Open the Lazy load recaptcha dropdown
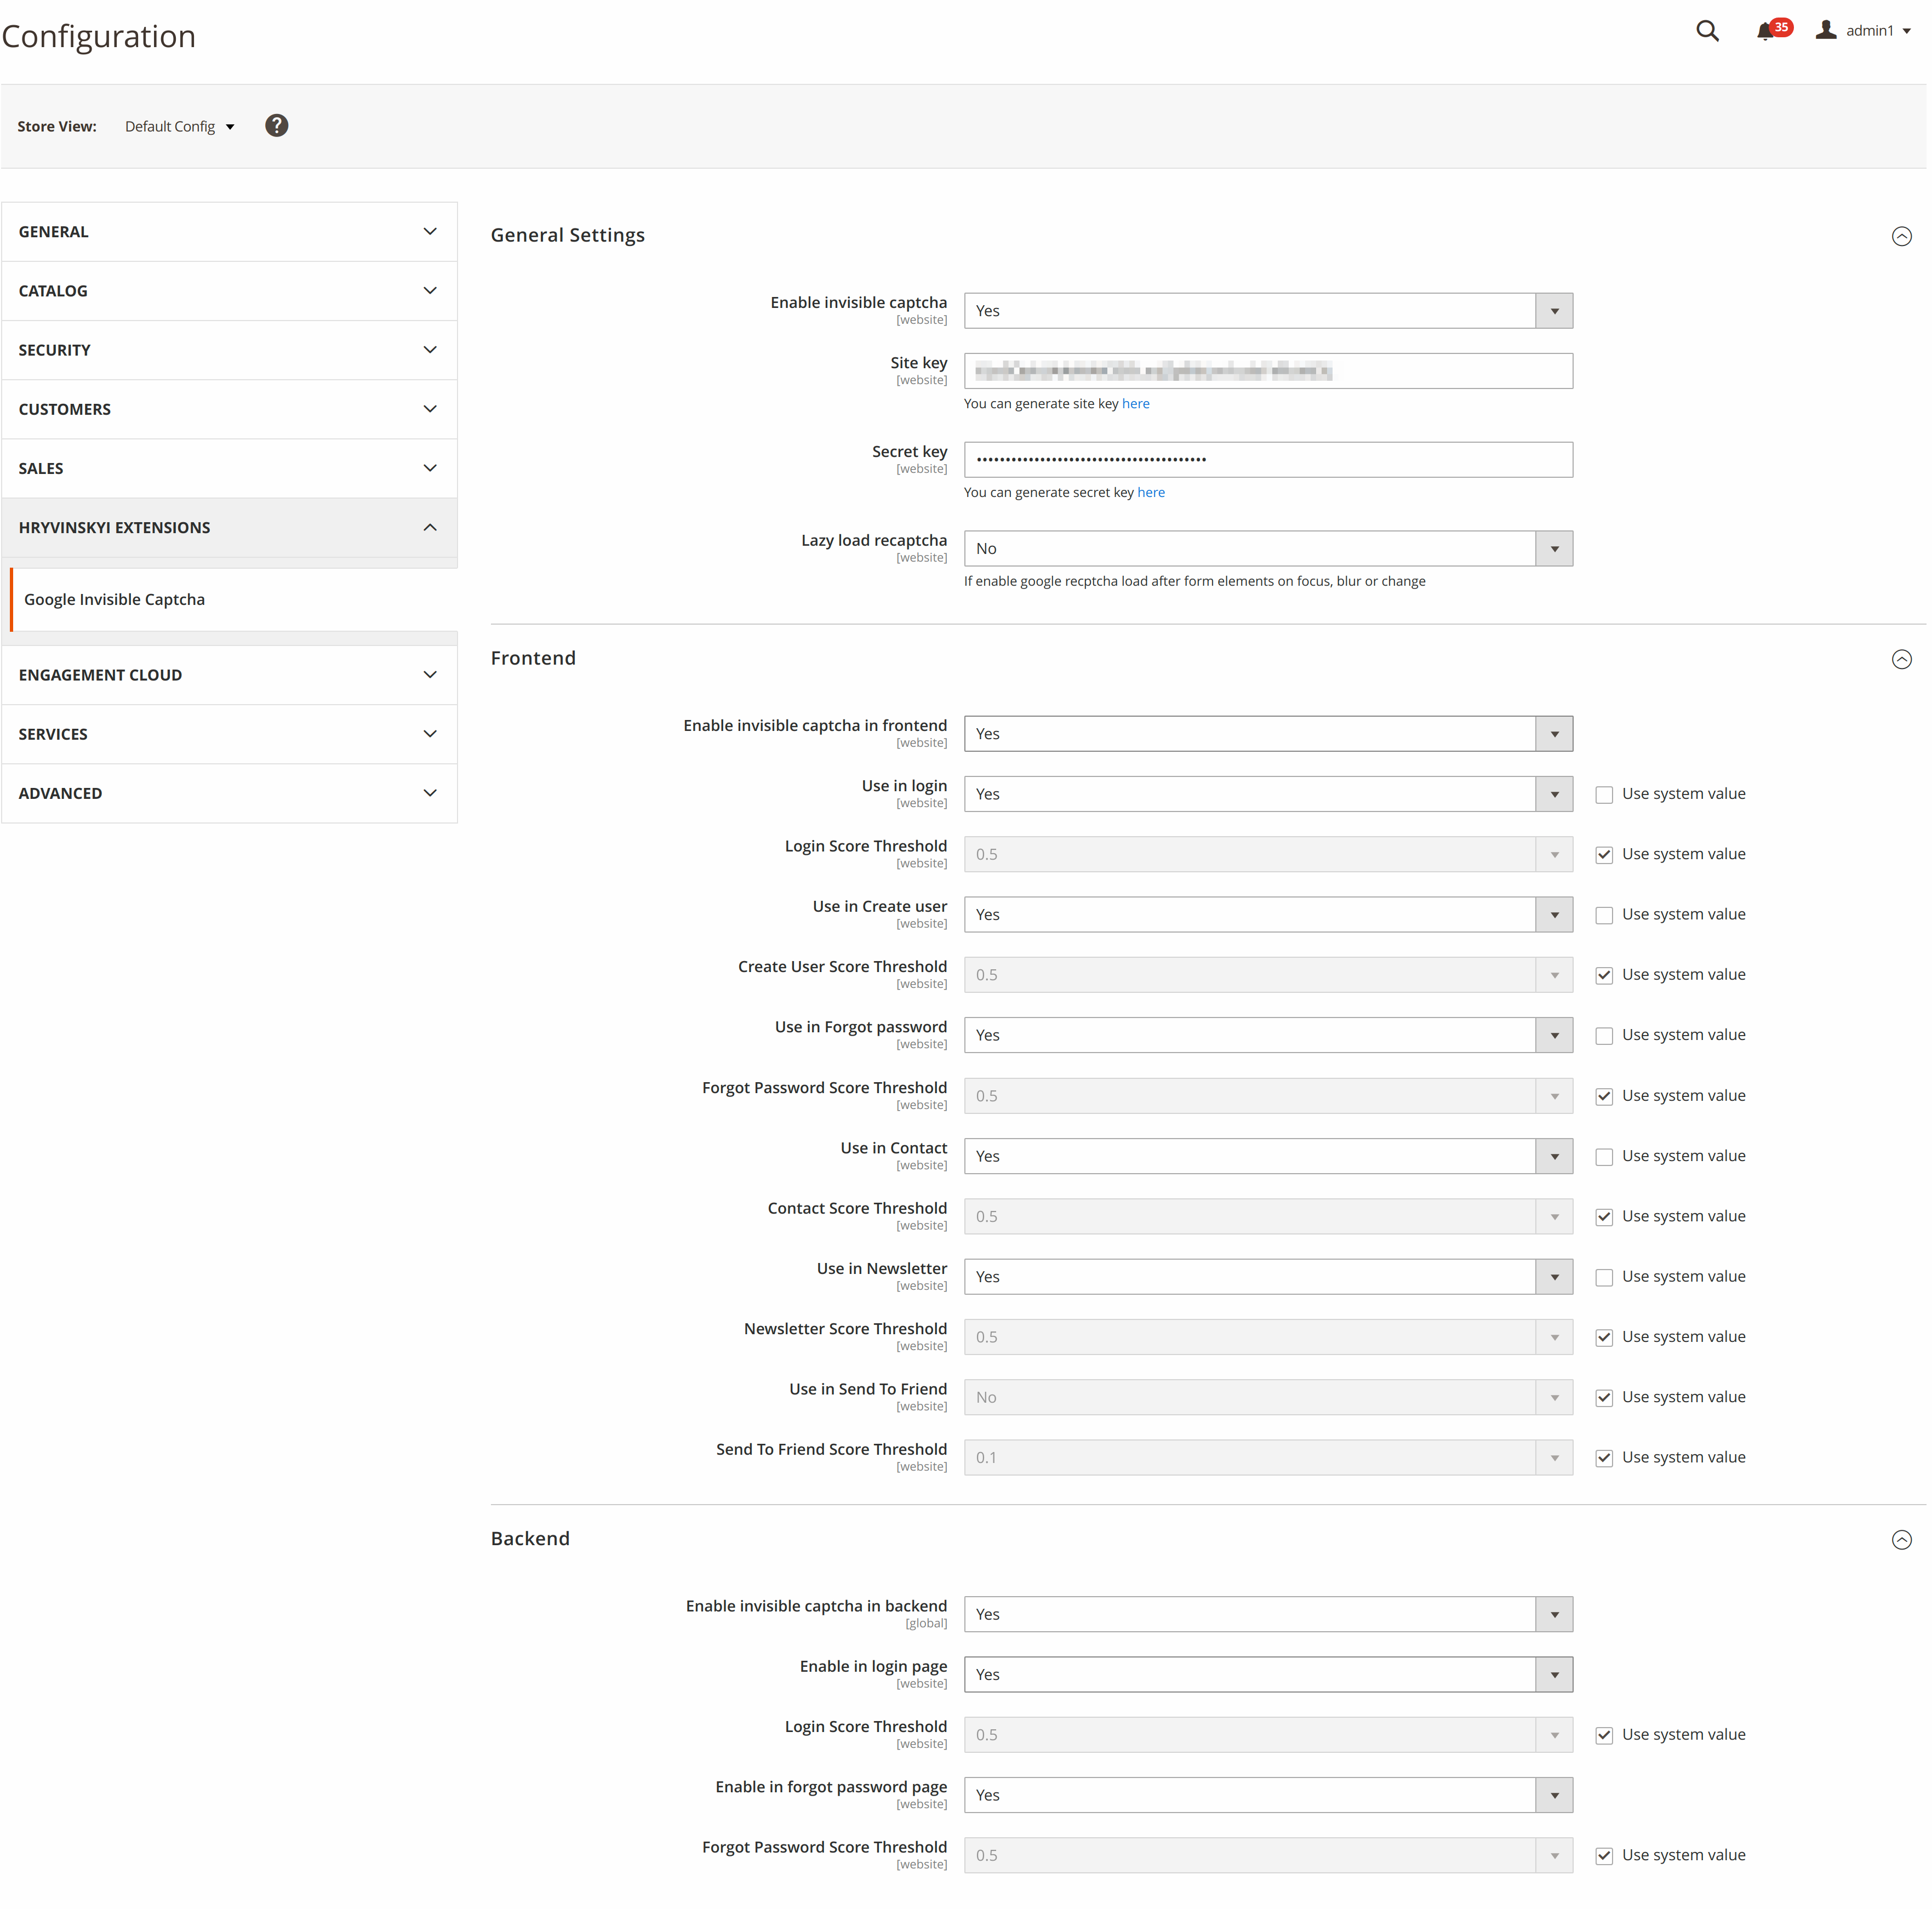The width and height of the screenshot is (1932, 1909). 1267,549
